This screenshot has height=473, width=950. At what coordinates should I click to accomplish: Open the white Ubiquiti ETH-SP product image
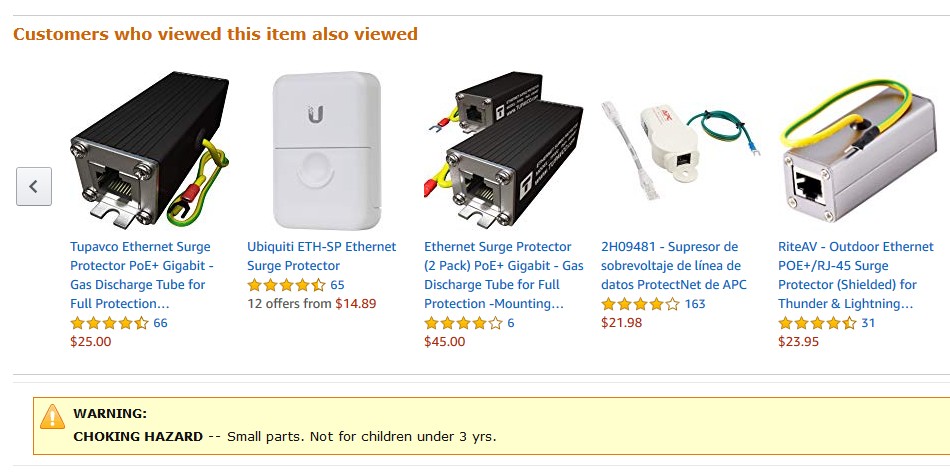327,150
